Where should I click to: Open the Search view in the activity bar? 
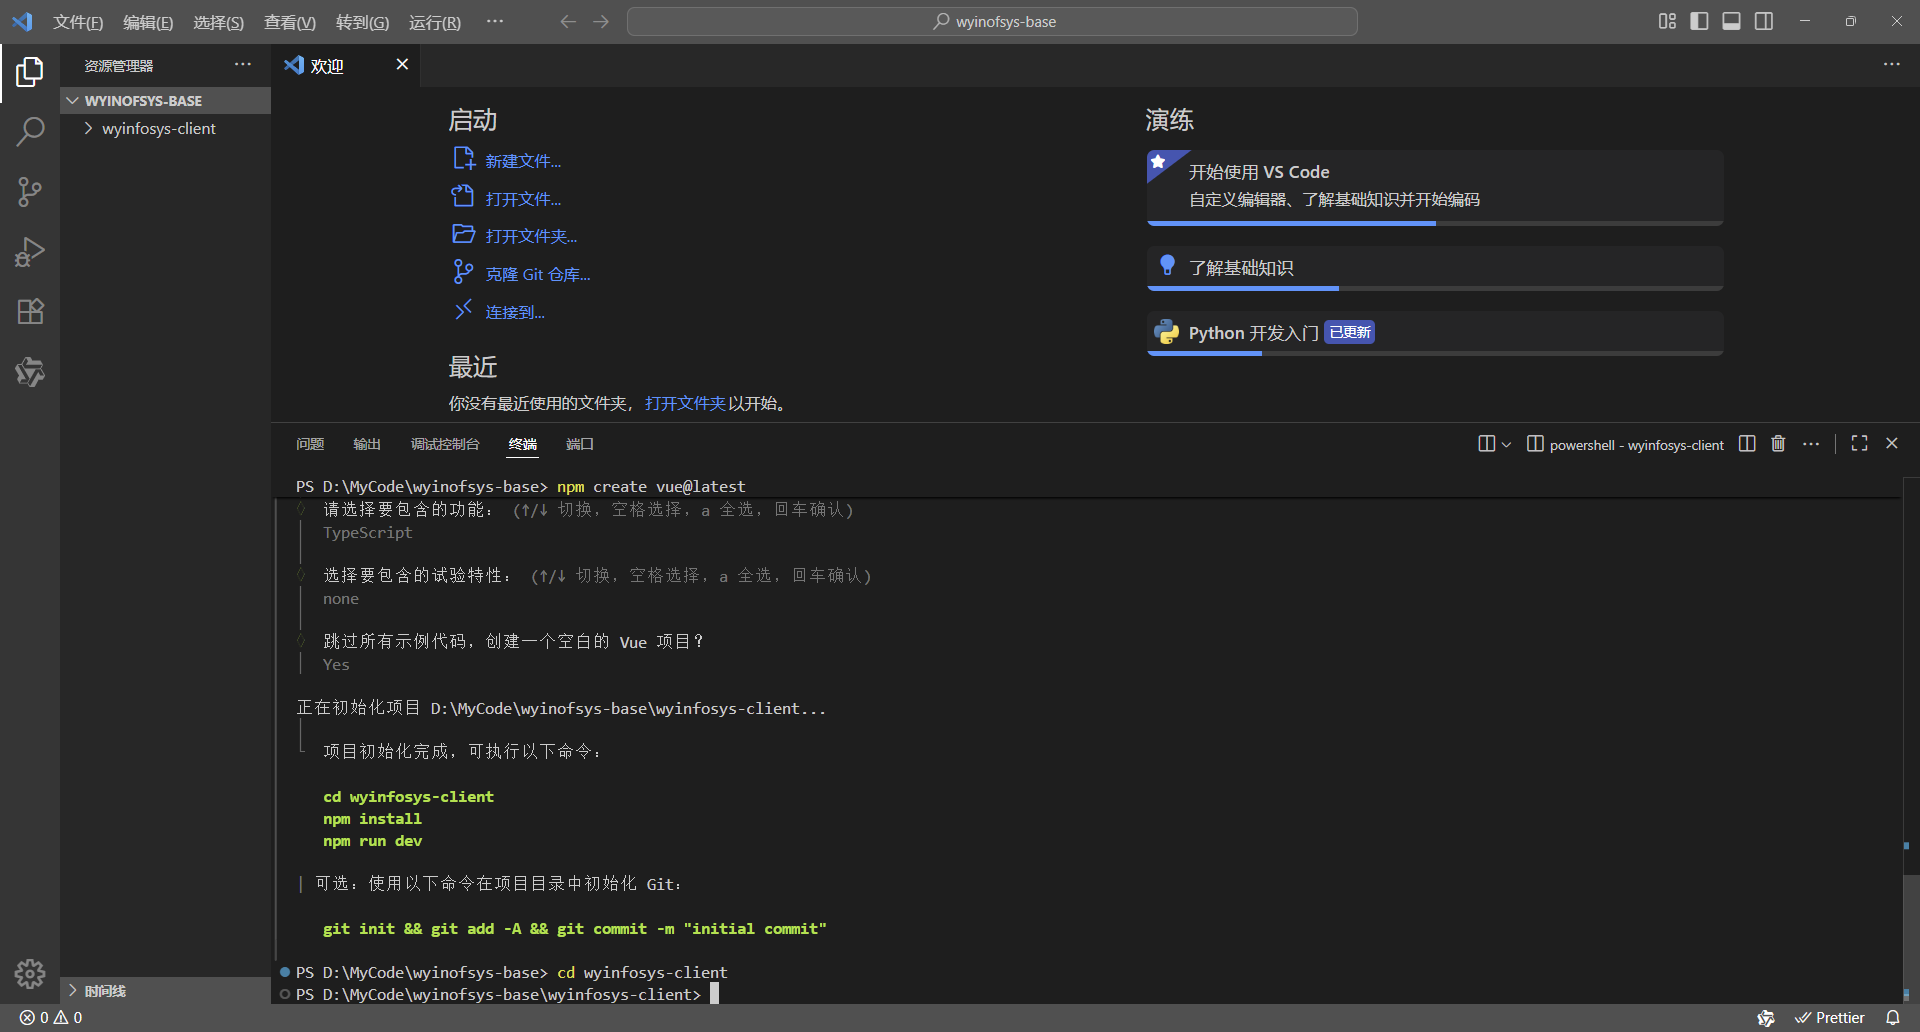click(x=30, y=131)
